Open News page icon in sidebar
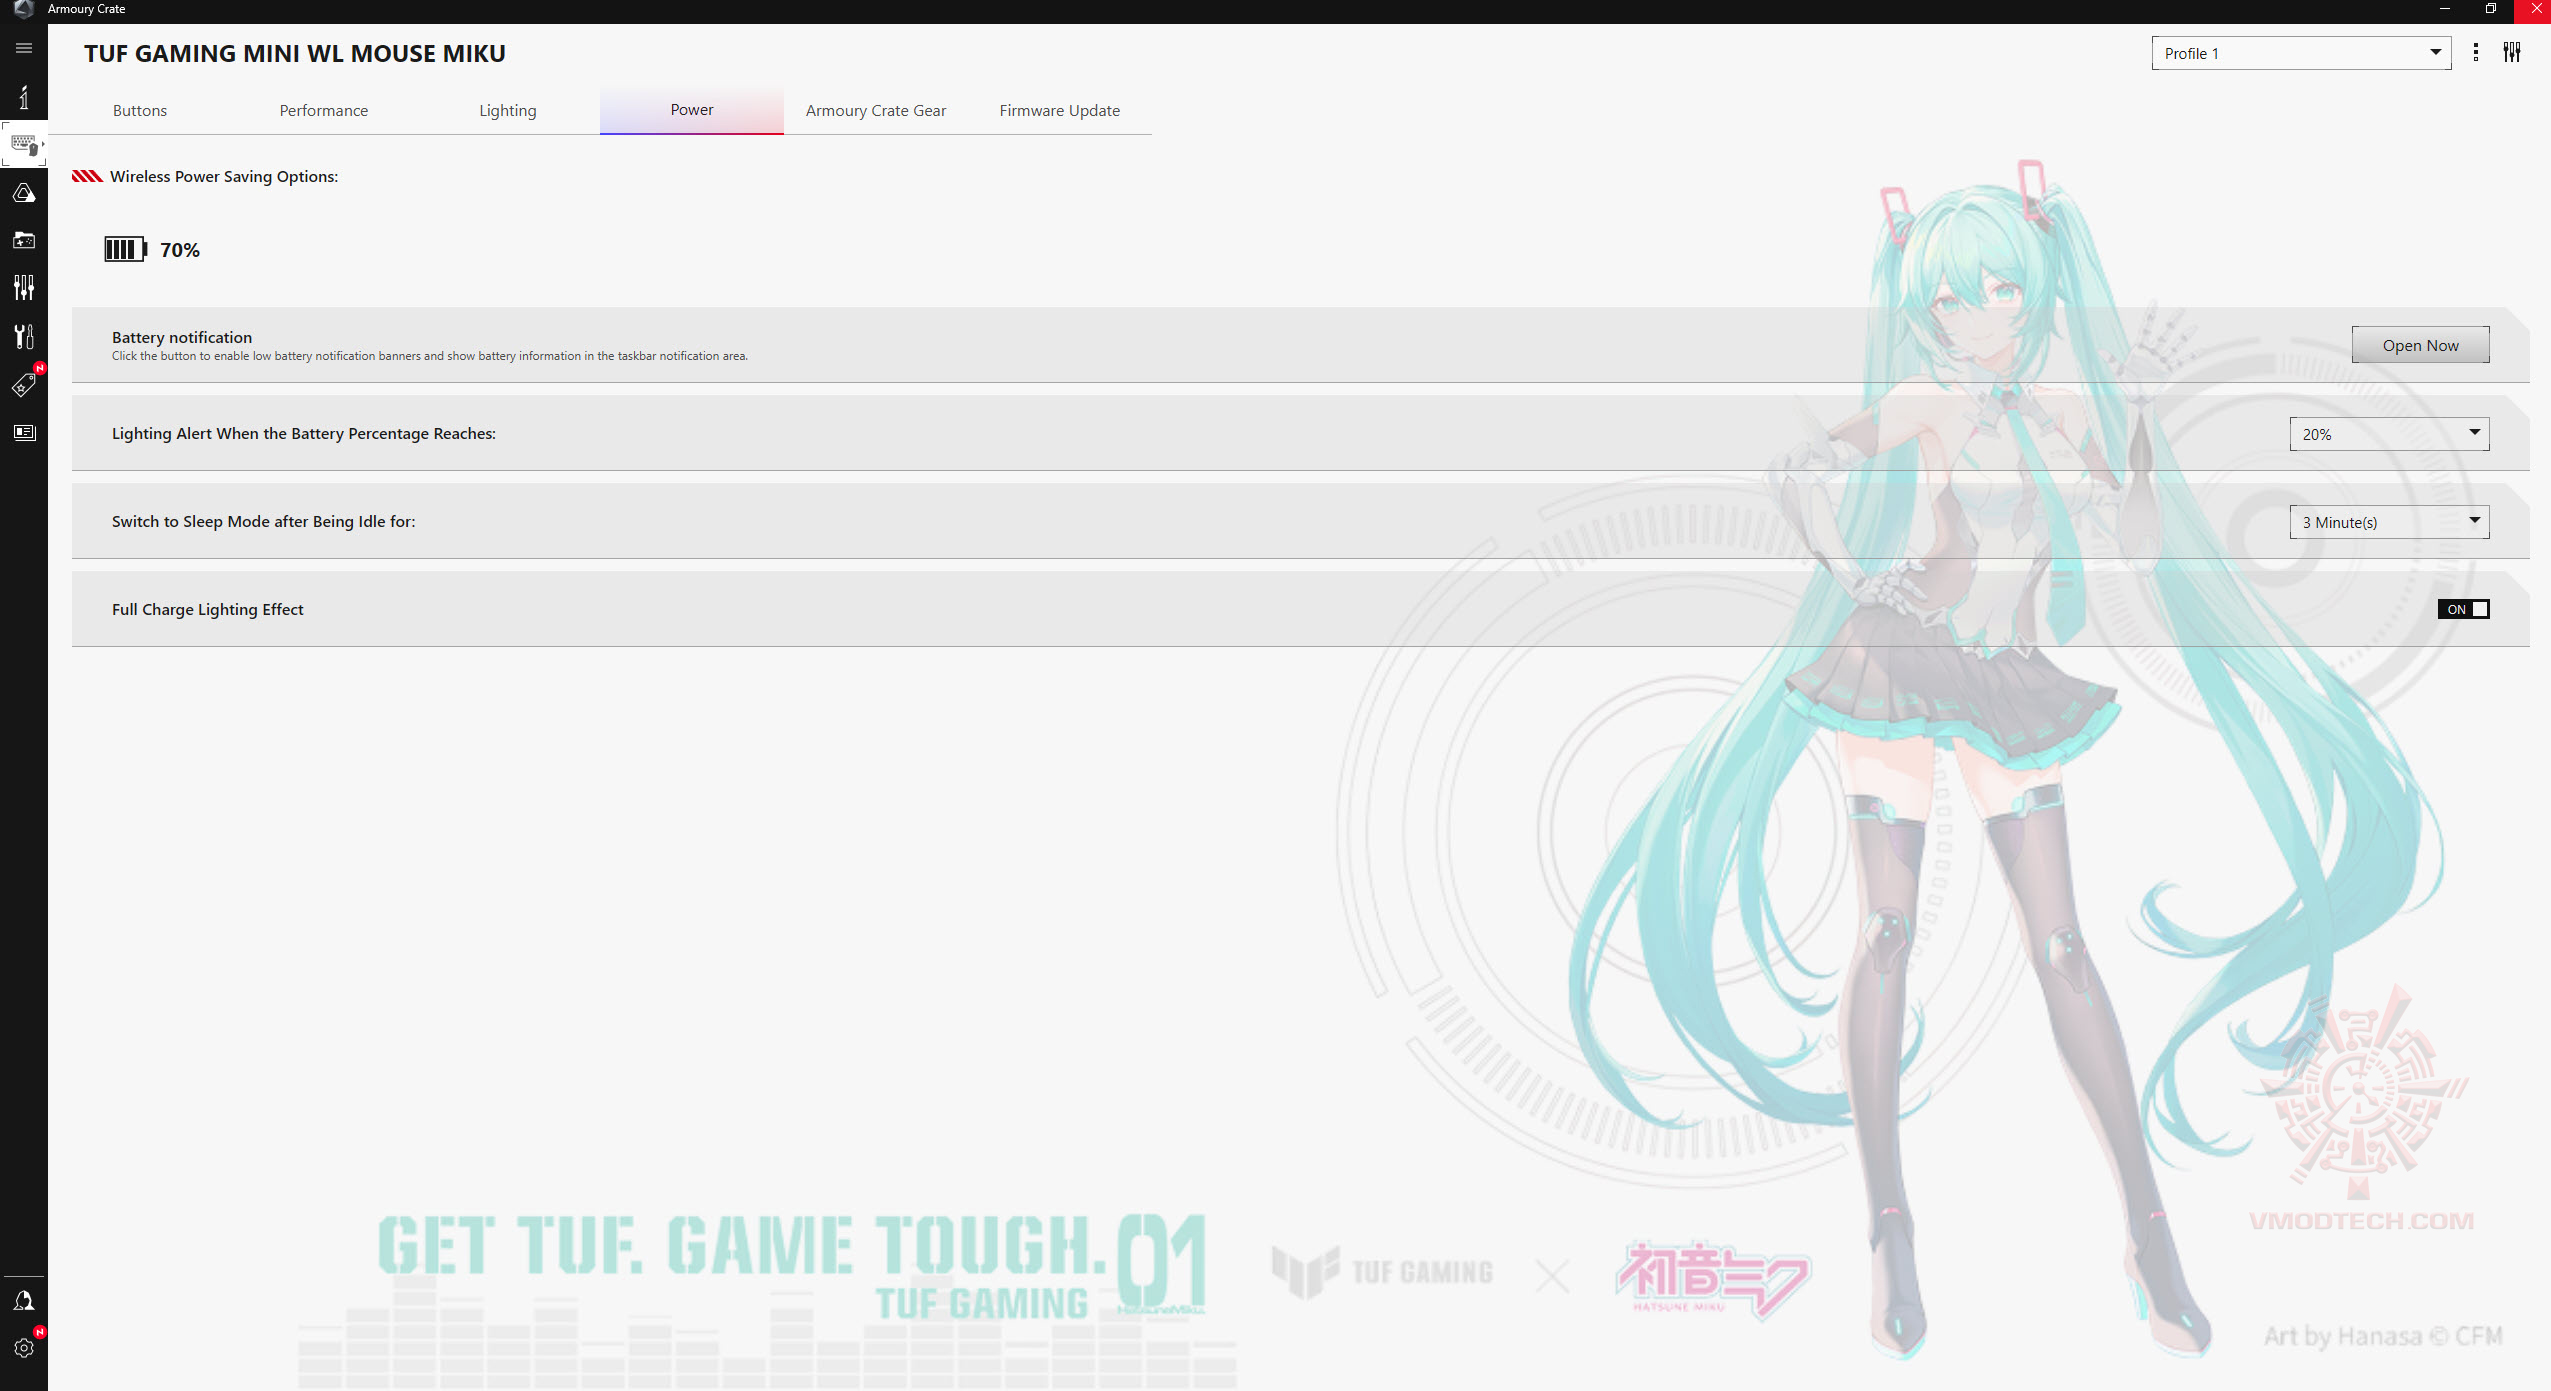2551x1391 pixels. click(x=24, y=432)
